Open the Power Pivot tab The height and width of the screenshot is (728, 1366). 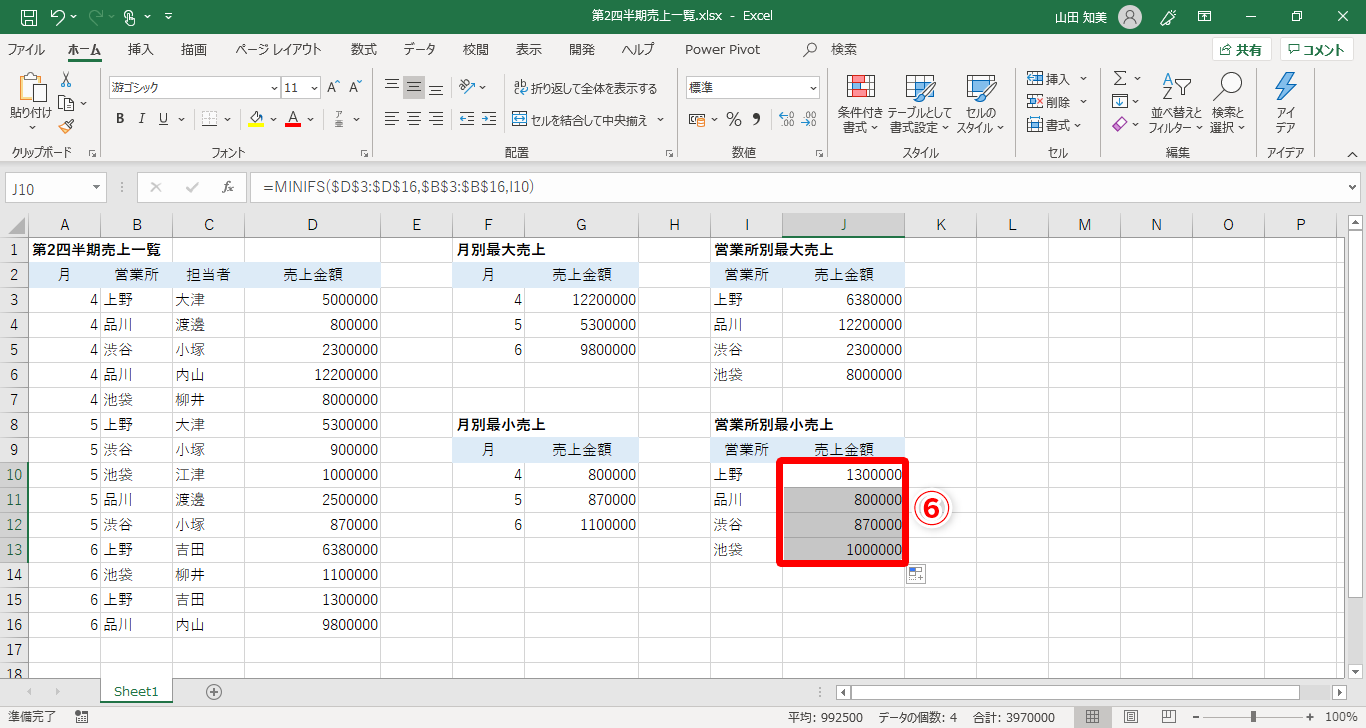723,49
